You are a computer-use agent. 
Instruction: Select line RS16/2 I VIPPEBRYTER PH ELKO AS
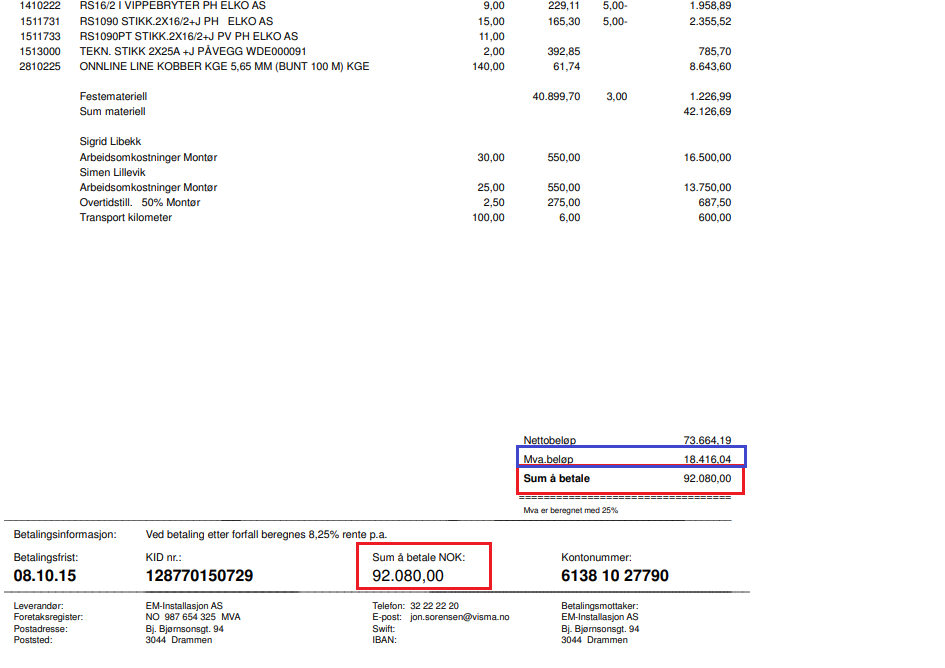[x=172, y=5]
